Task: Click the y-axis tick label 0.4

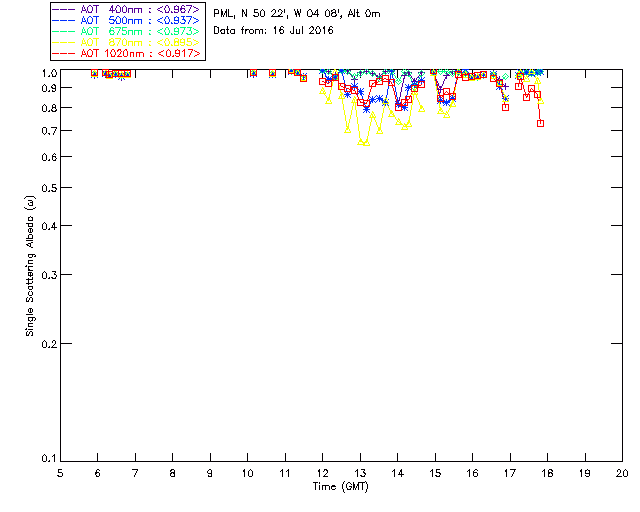Action: tap(49, 226)
